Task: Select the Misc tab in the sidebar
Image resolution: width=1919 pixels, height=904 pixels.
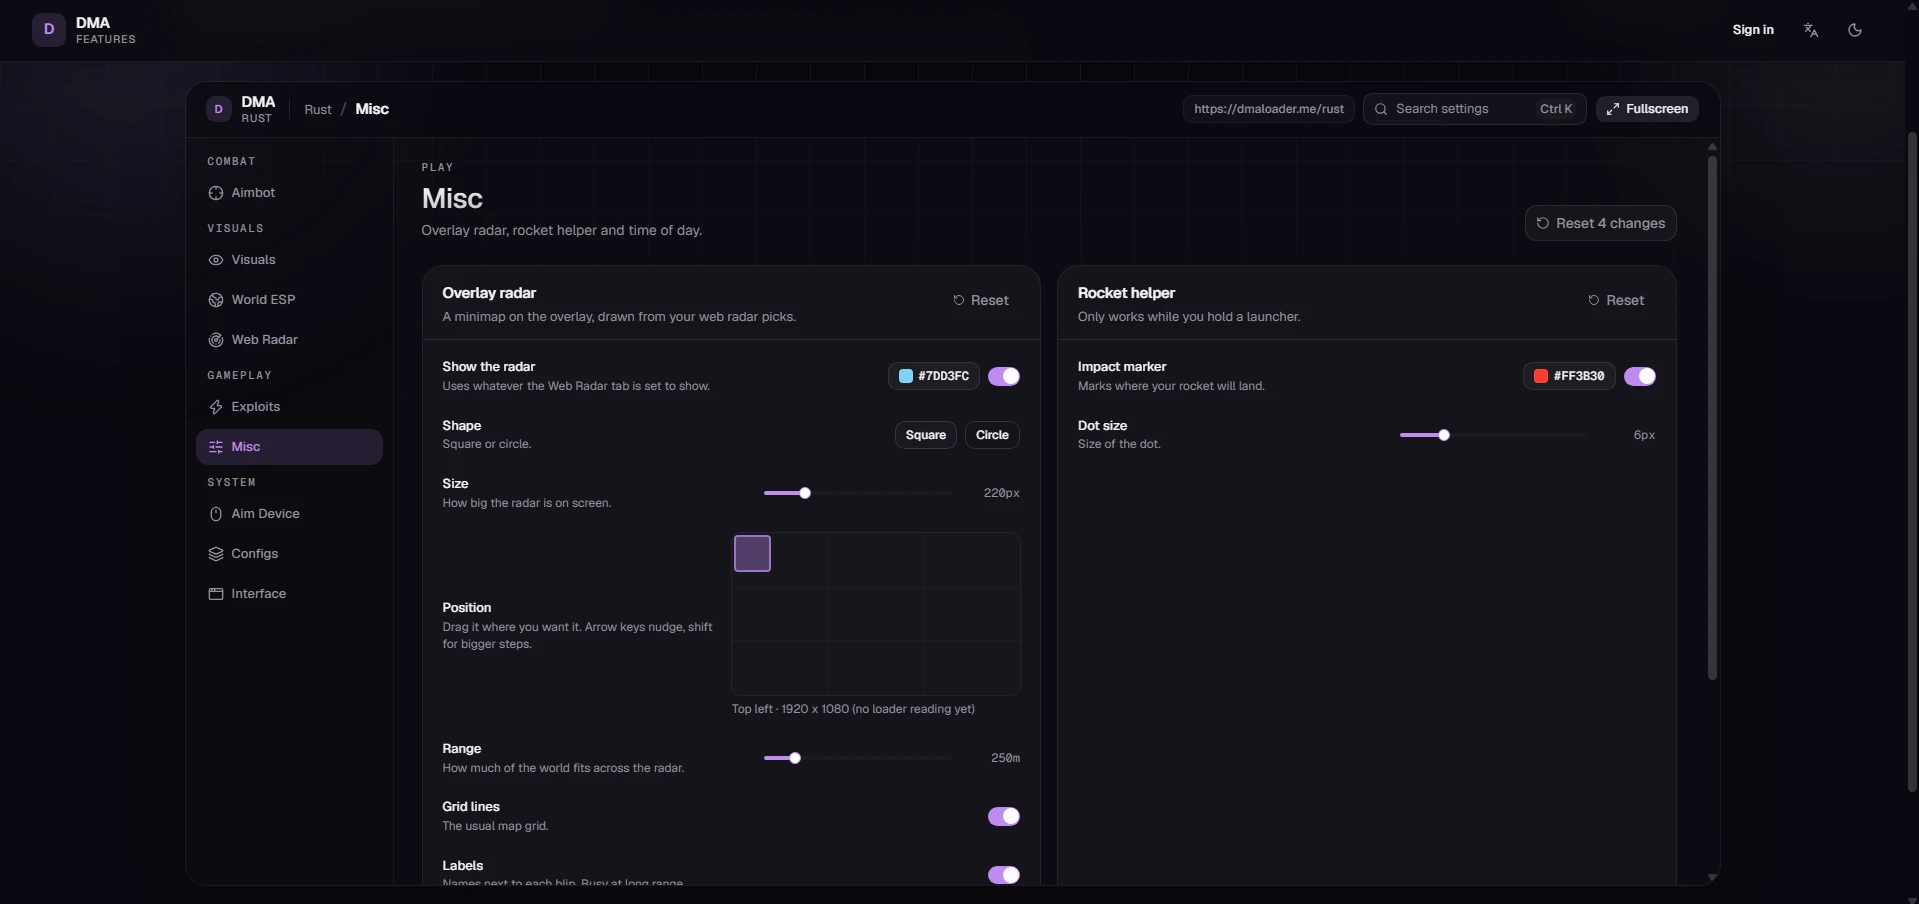Action: (289, 447)
